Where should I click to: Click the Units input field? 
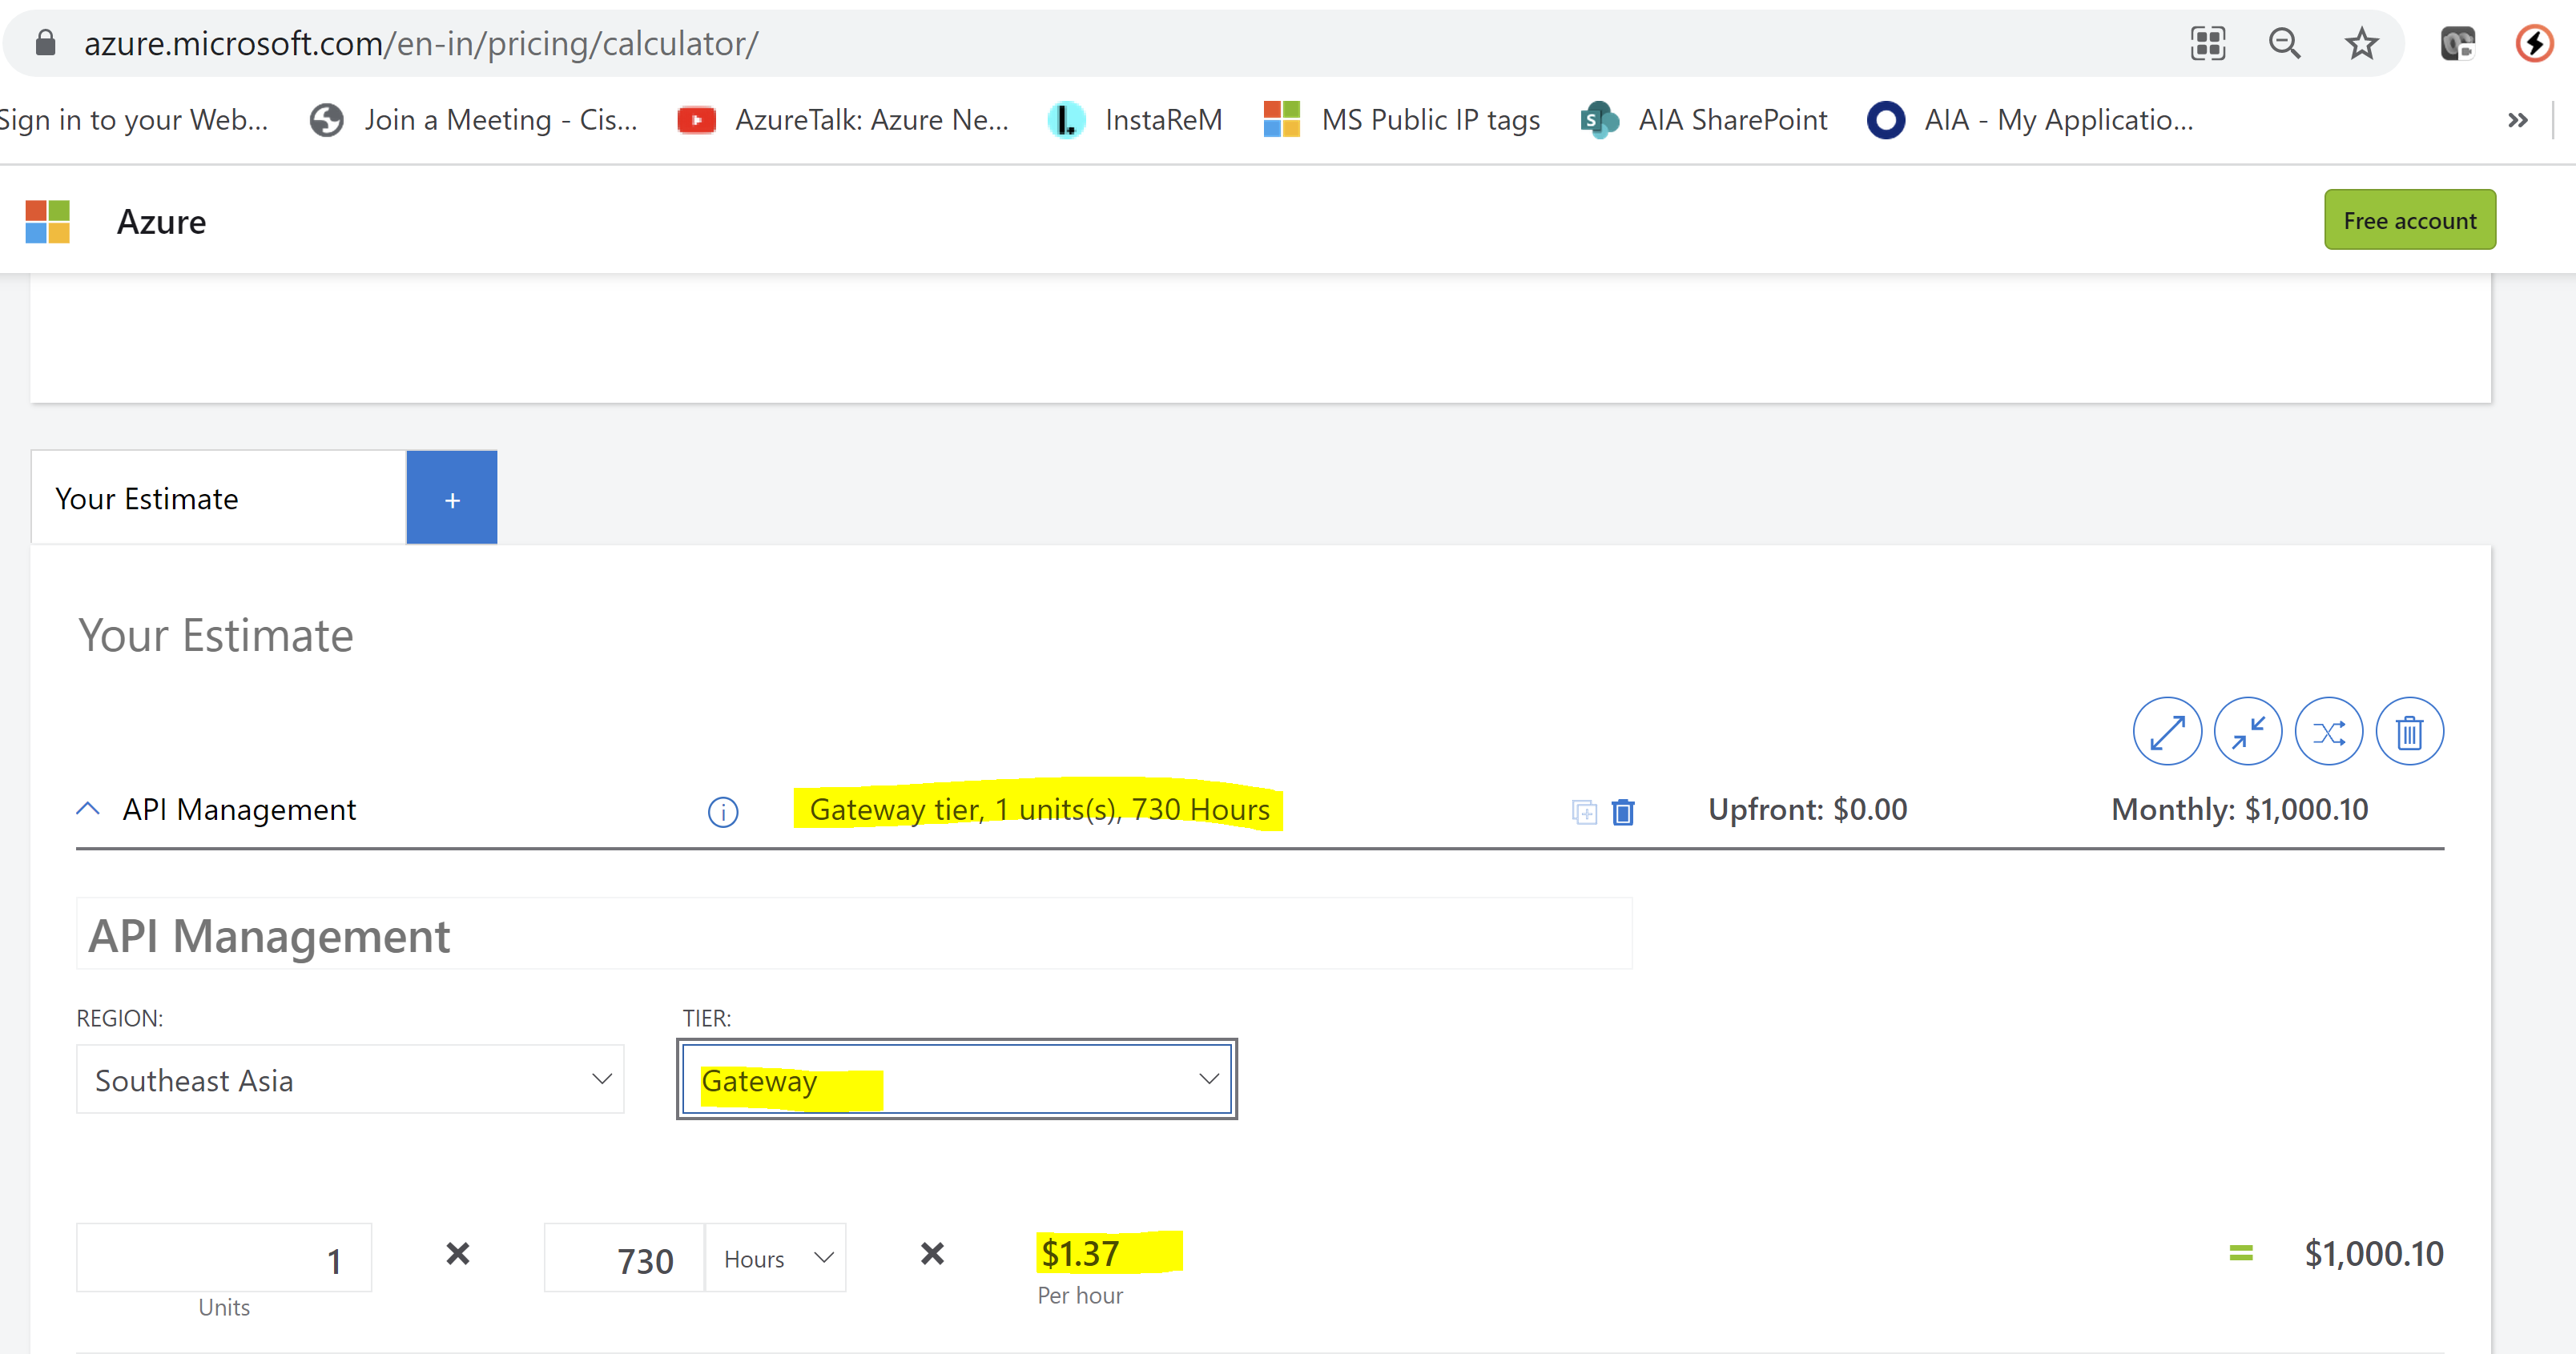223,1257
